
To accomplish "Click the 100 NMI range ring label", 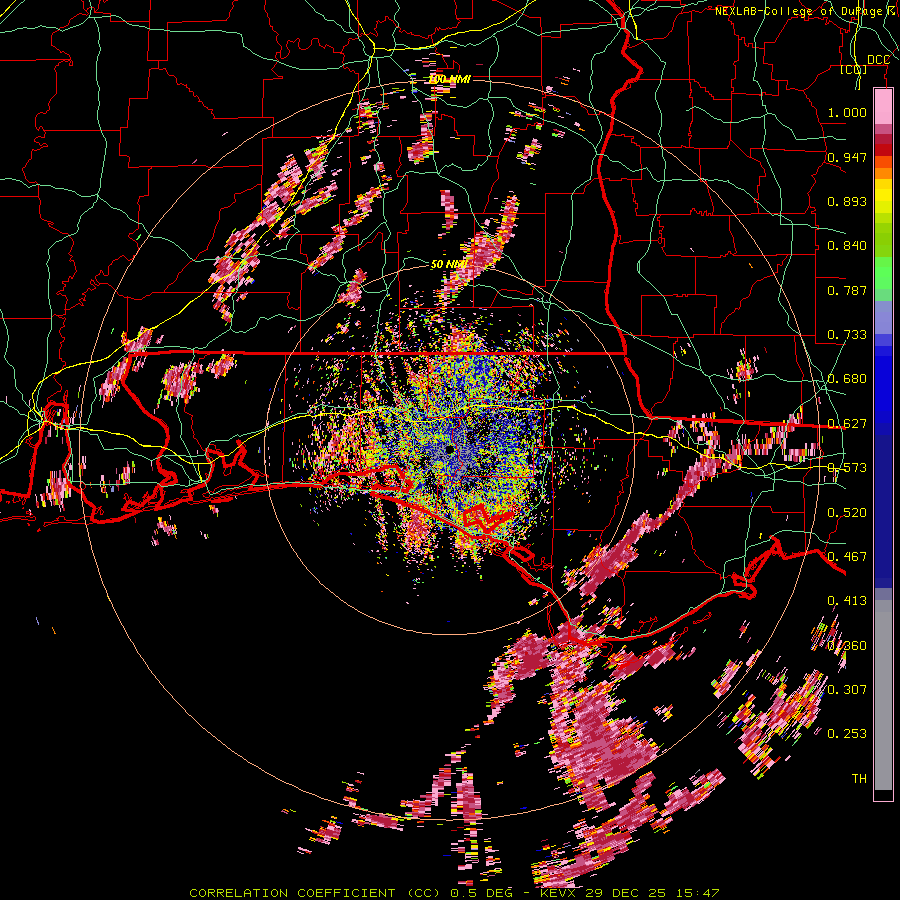I will click(449, 79).
